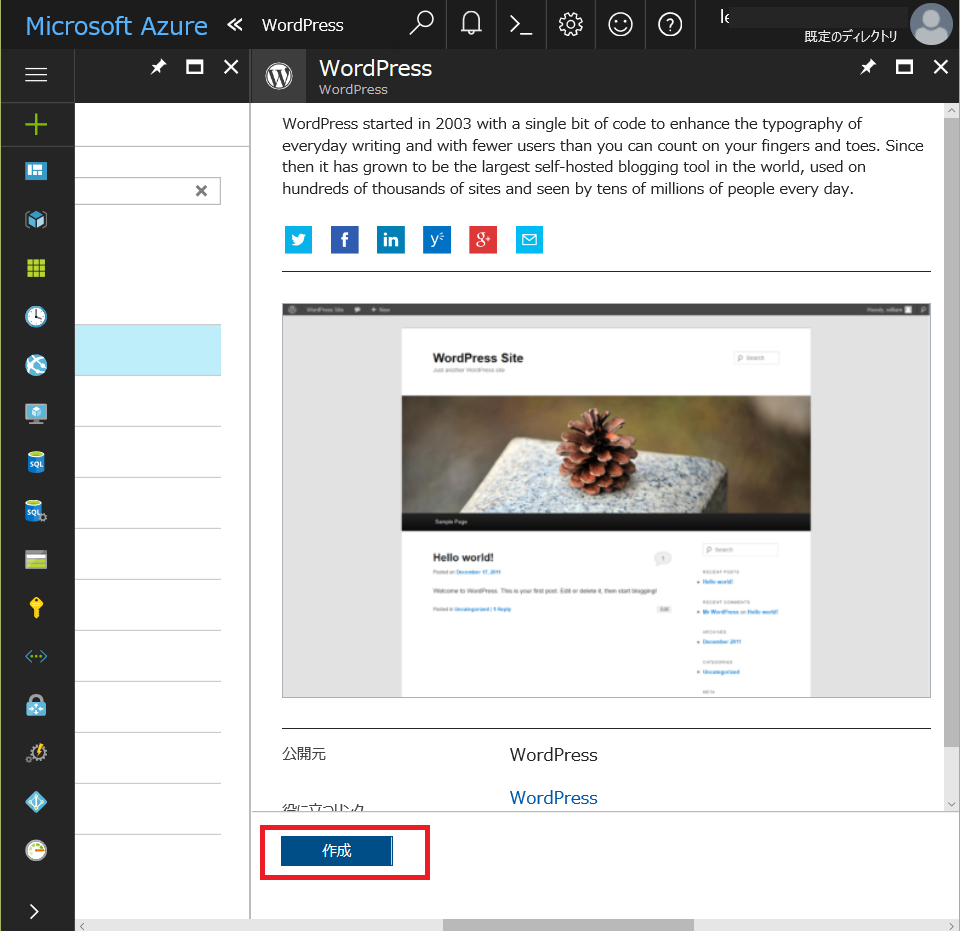Maximize the left search blade
Image resolution: width=960 pixels, height=931 pixels.
pos(195,67)
